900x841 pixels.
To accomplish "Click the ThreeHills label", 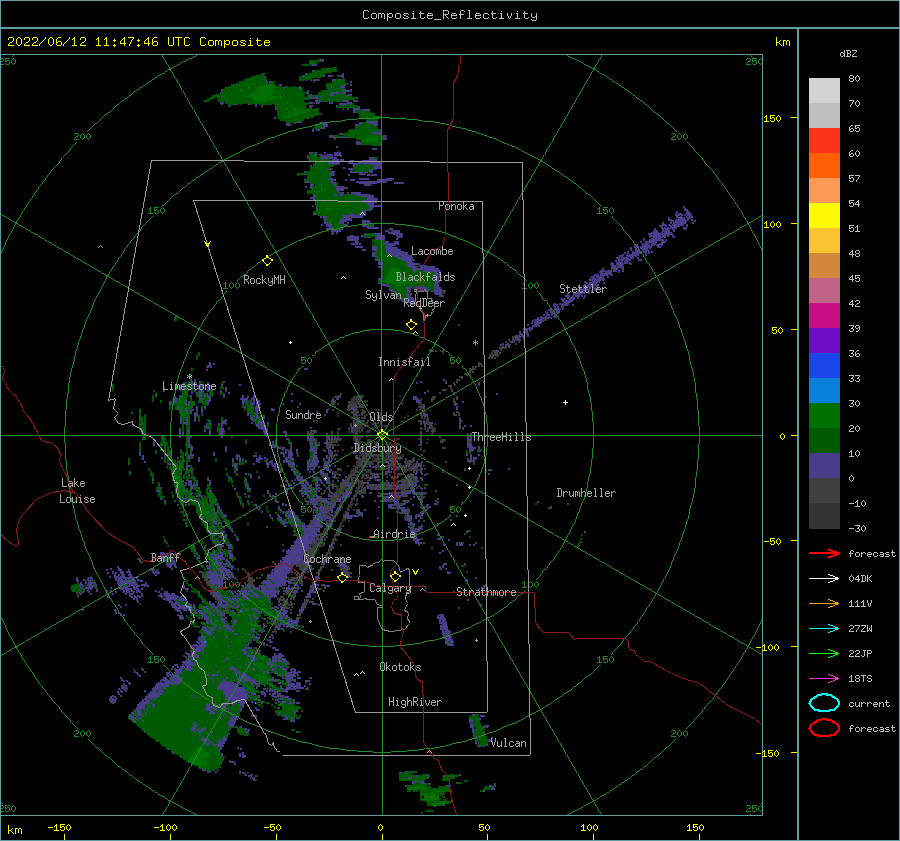I will [x=501, y=437].
